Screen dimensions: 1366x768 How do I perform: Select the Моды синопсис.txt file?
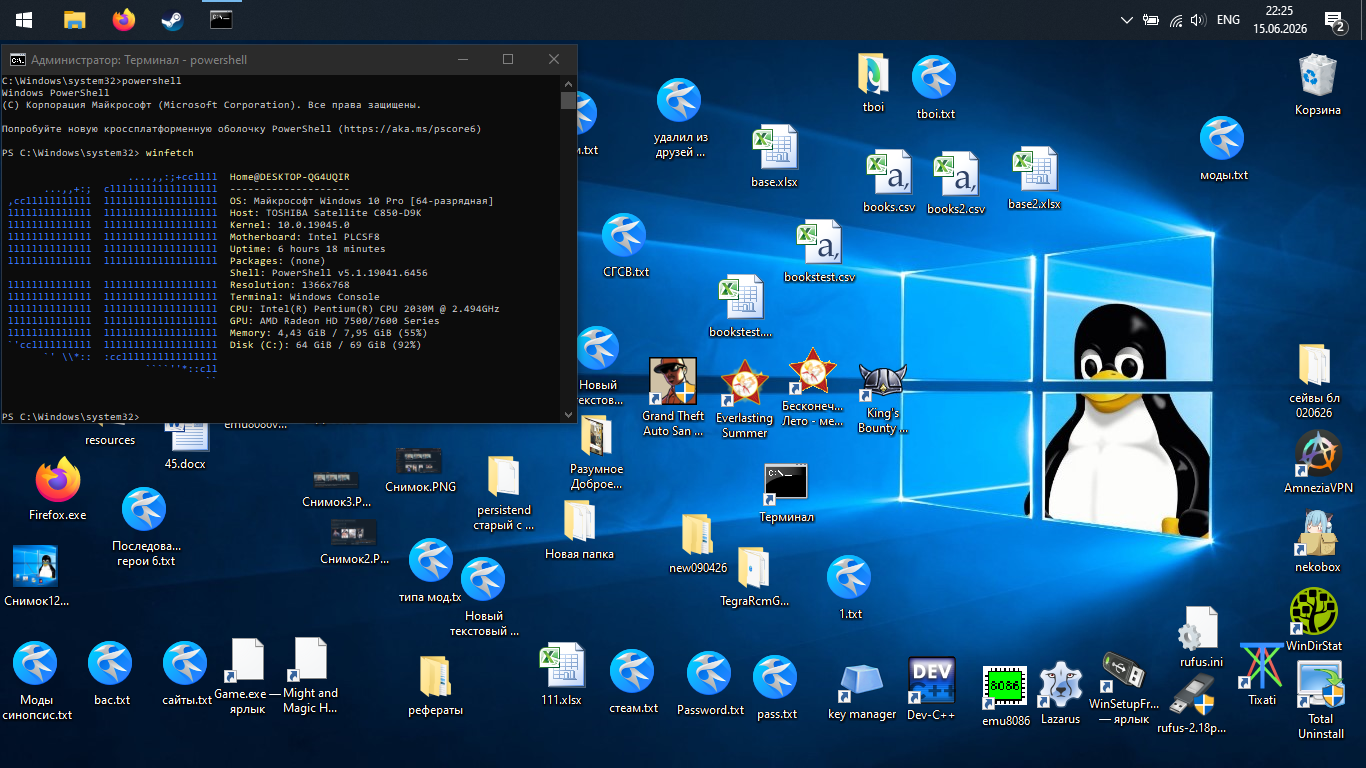click(37, 681)
